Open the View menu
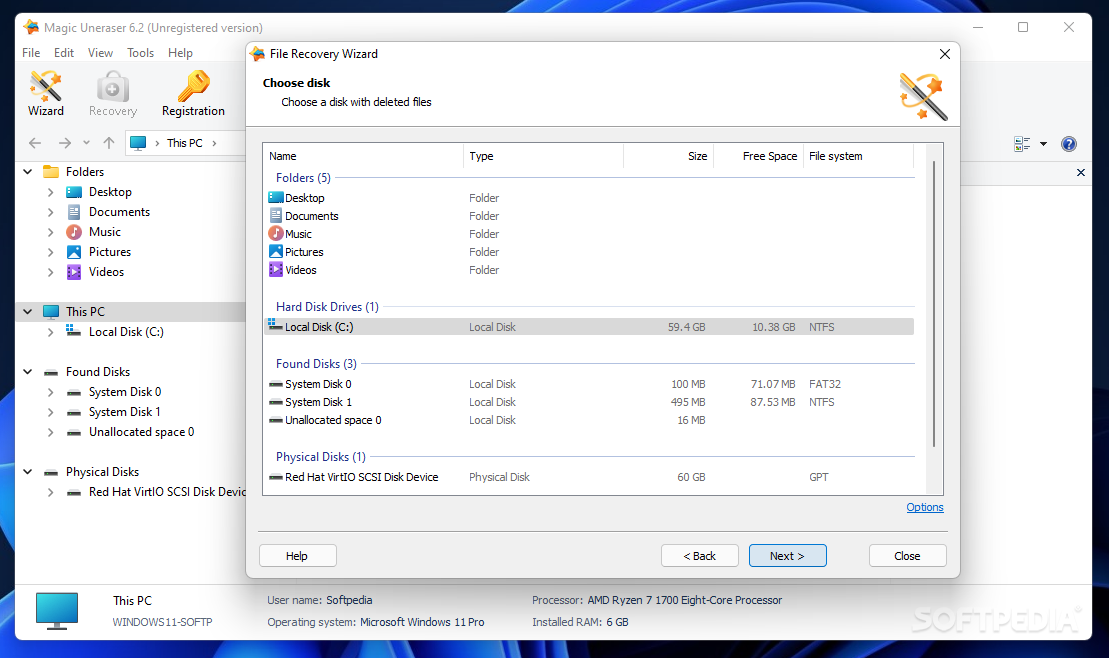The width and height of the screenshot is (1109, 658). [100, 52]
